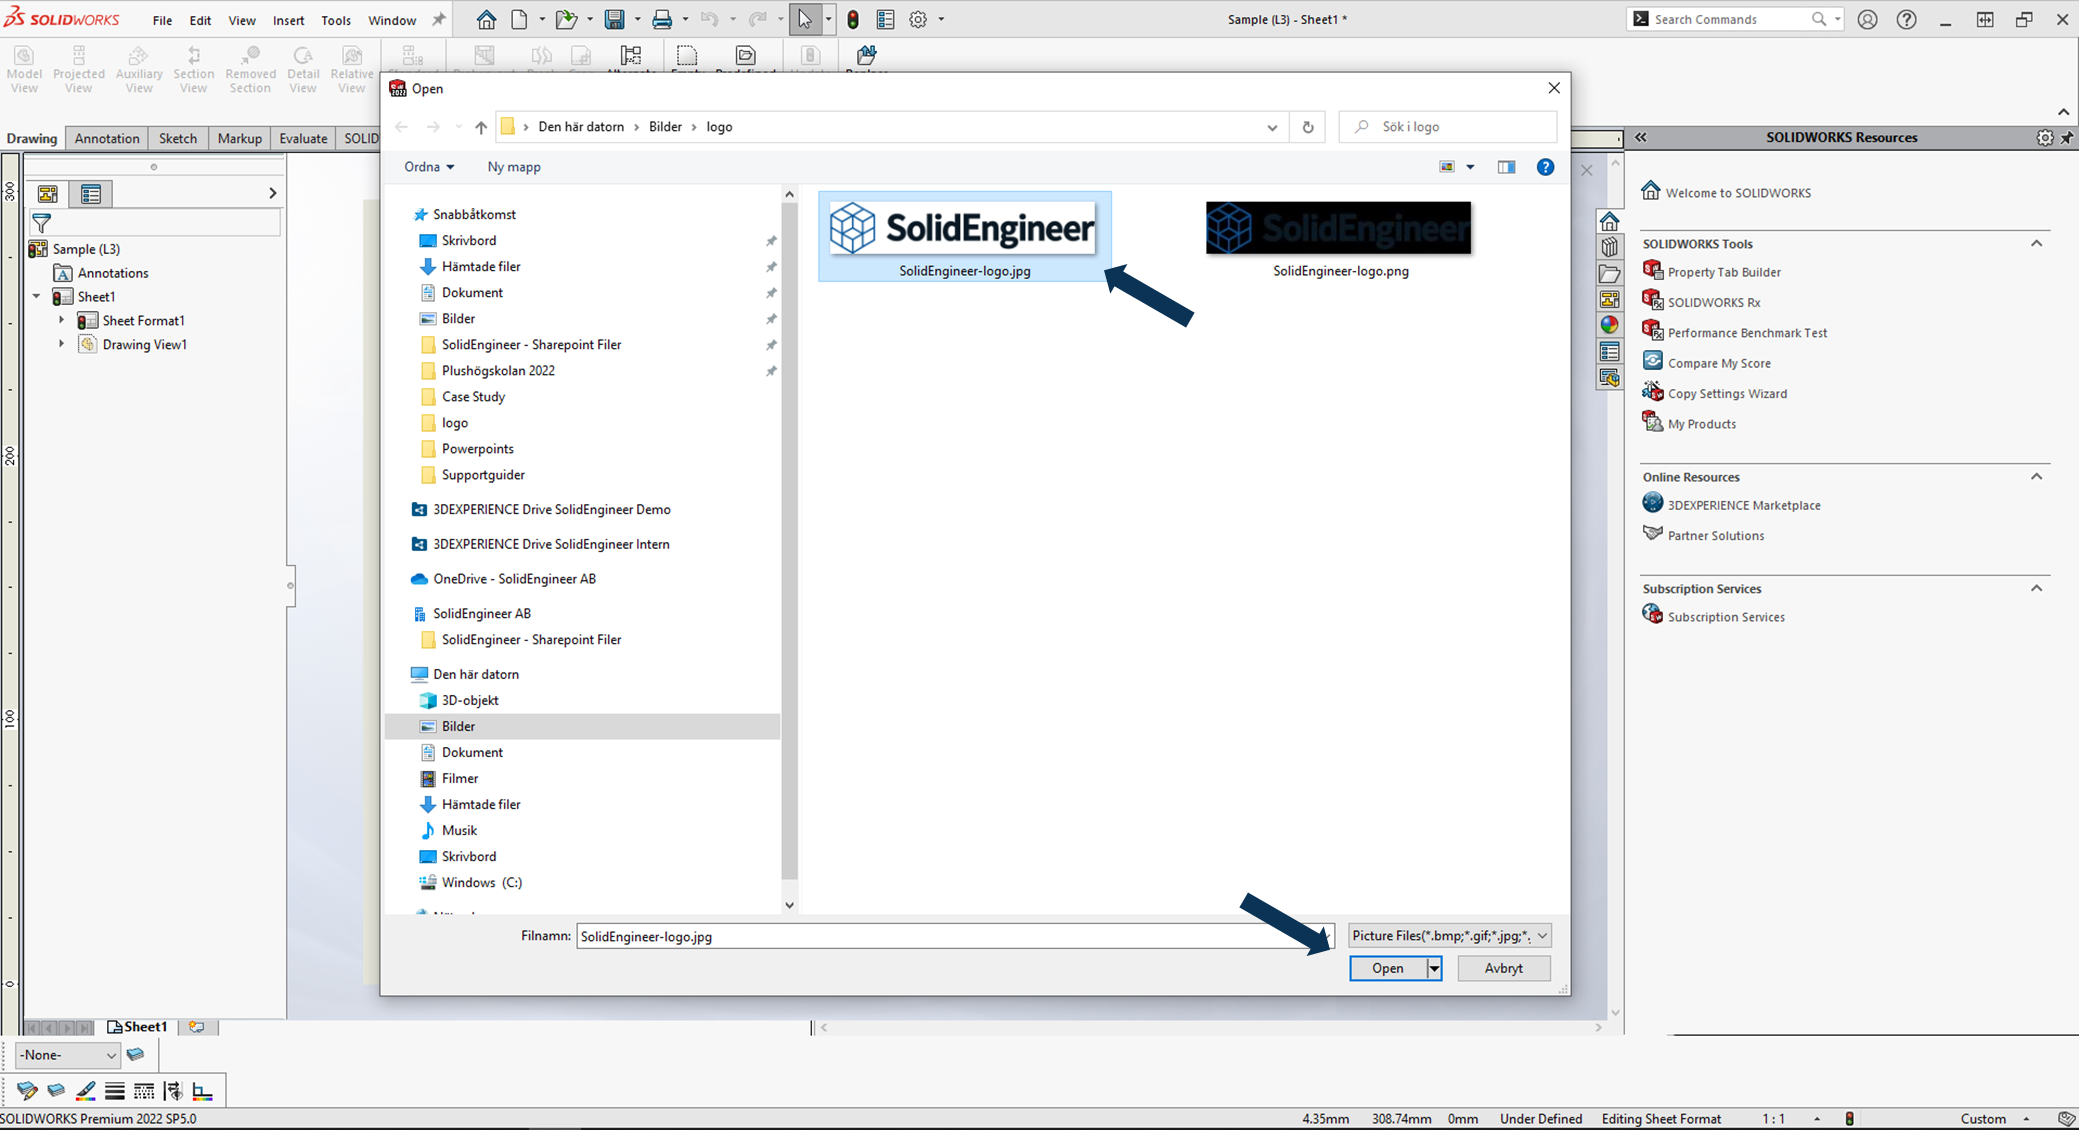The image size is (2079, 1130).
Task: Open the Picture Files type dropdown
Action: (x=1449, y=936)
